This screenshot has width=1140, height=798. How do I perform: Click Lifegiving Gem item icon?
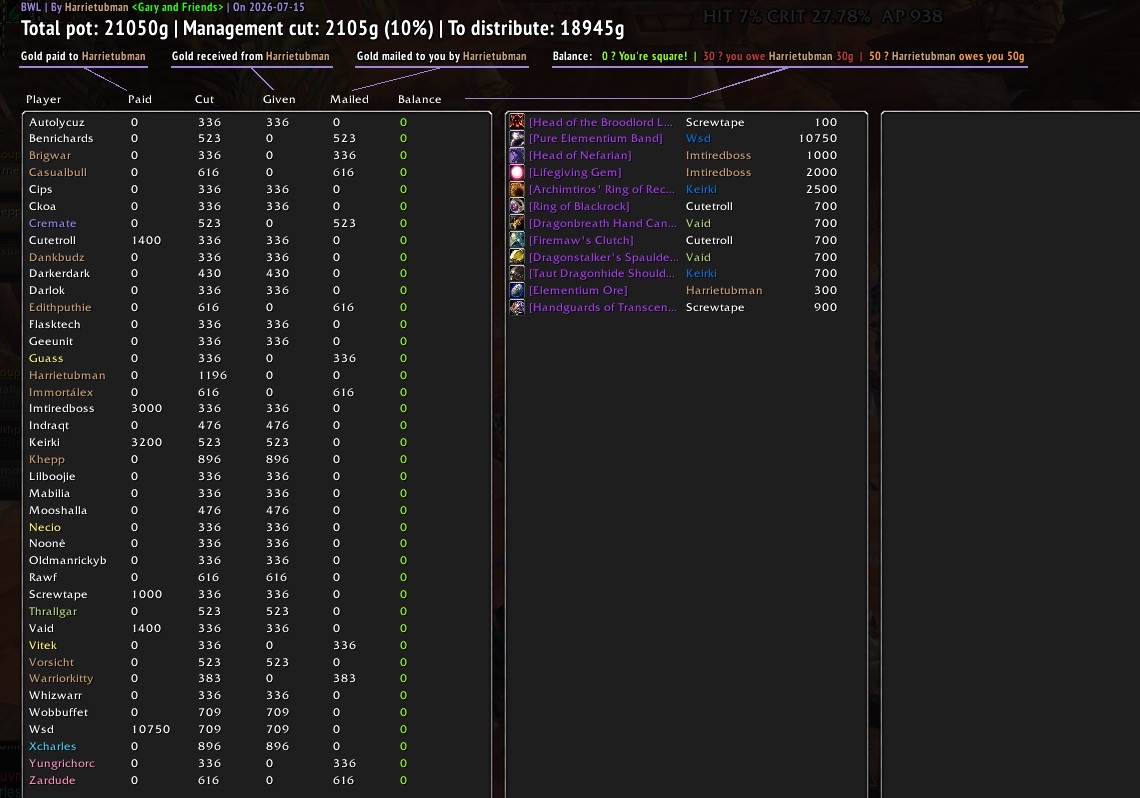517,172
